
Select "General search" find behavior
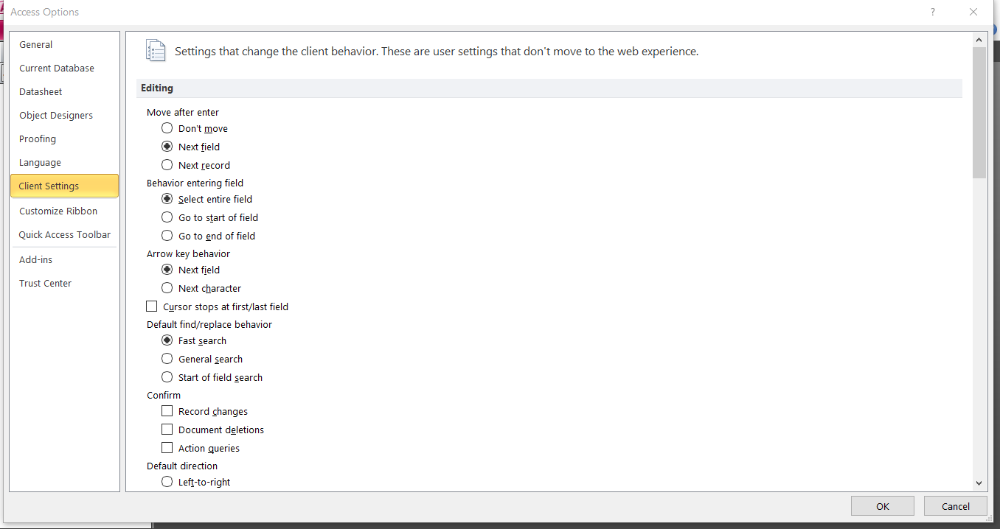click(x=167, y=359)
